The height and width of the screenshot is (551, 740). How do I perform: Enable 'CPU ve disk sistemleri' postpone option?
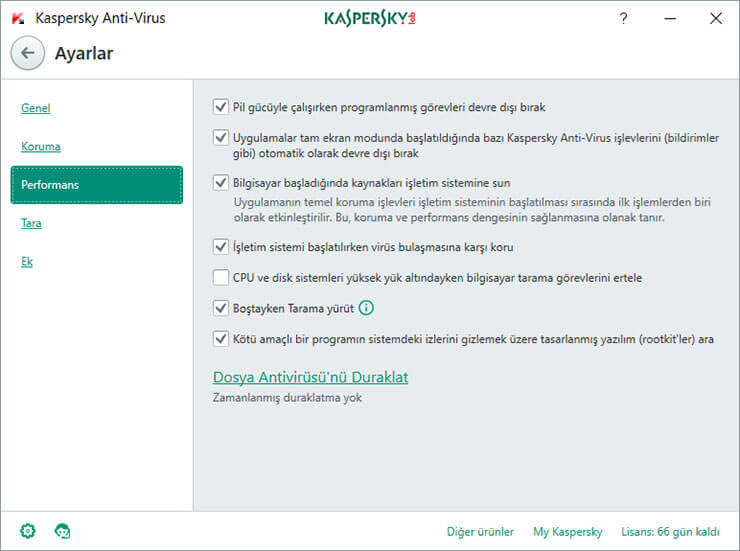[221, 277]
